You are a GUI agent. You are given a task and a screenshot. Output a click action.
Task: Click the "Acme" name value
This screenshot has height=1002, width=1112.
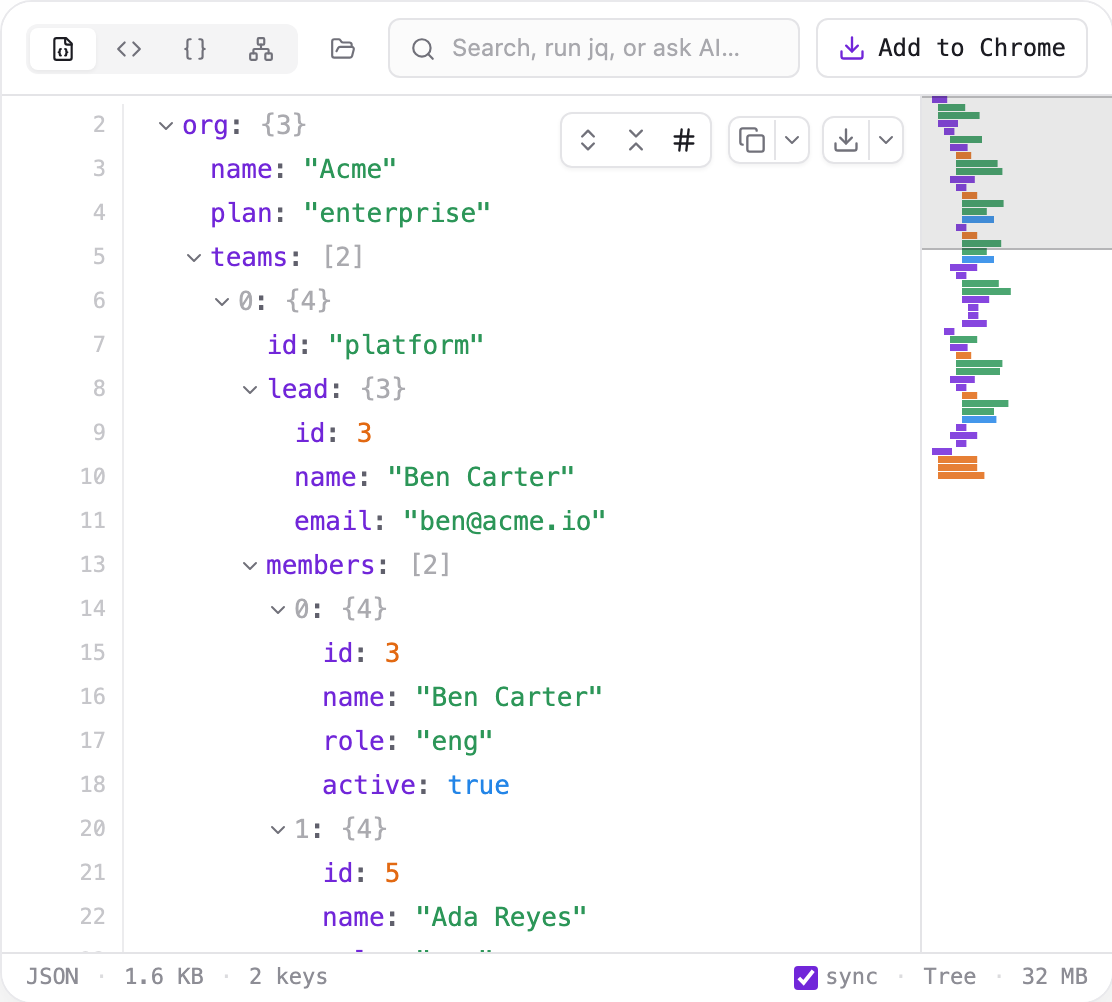tap(350, 169)
